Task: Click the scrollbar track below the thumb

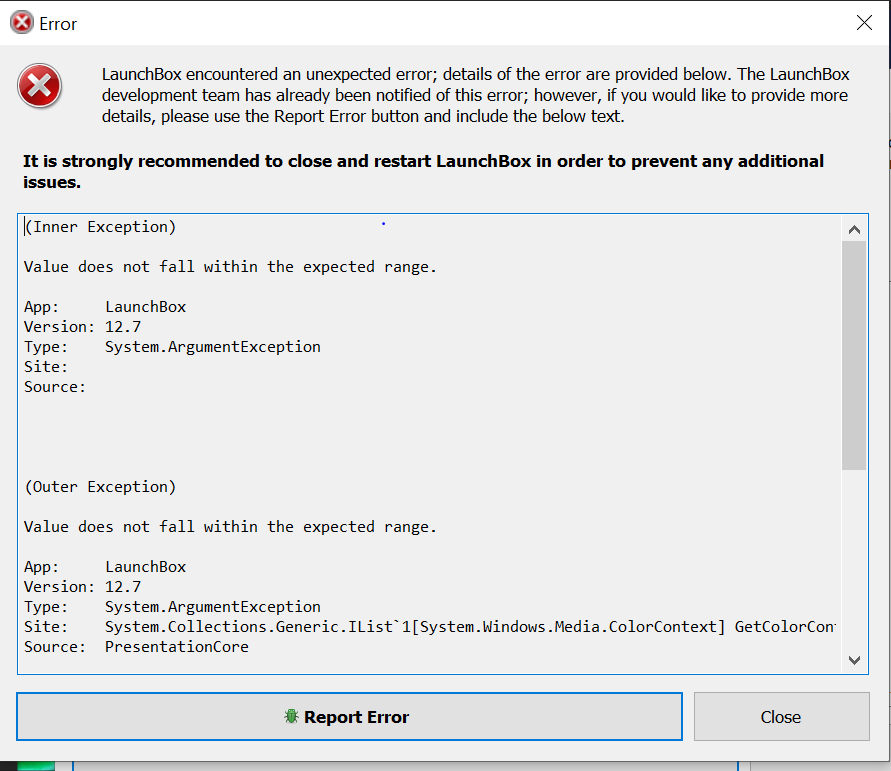Action: (x=854, y=560)
